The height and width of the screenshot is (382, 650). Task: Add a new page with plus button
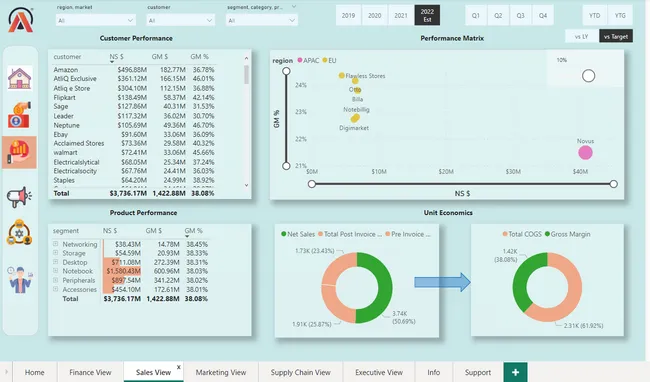(x=515, y=372)
